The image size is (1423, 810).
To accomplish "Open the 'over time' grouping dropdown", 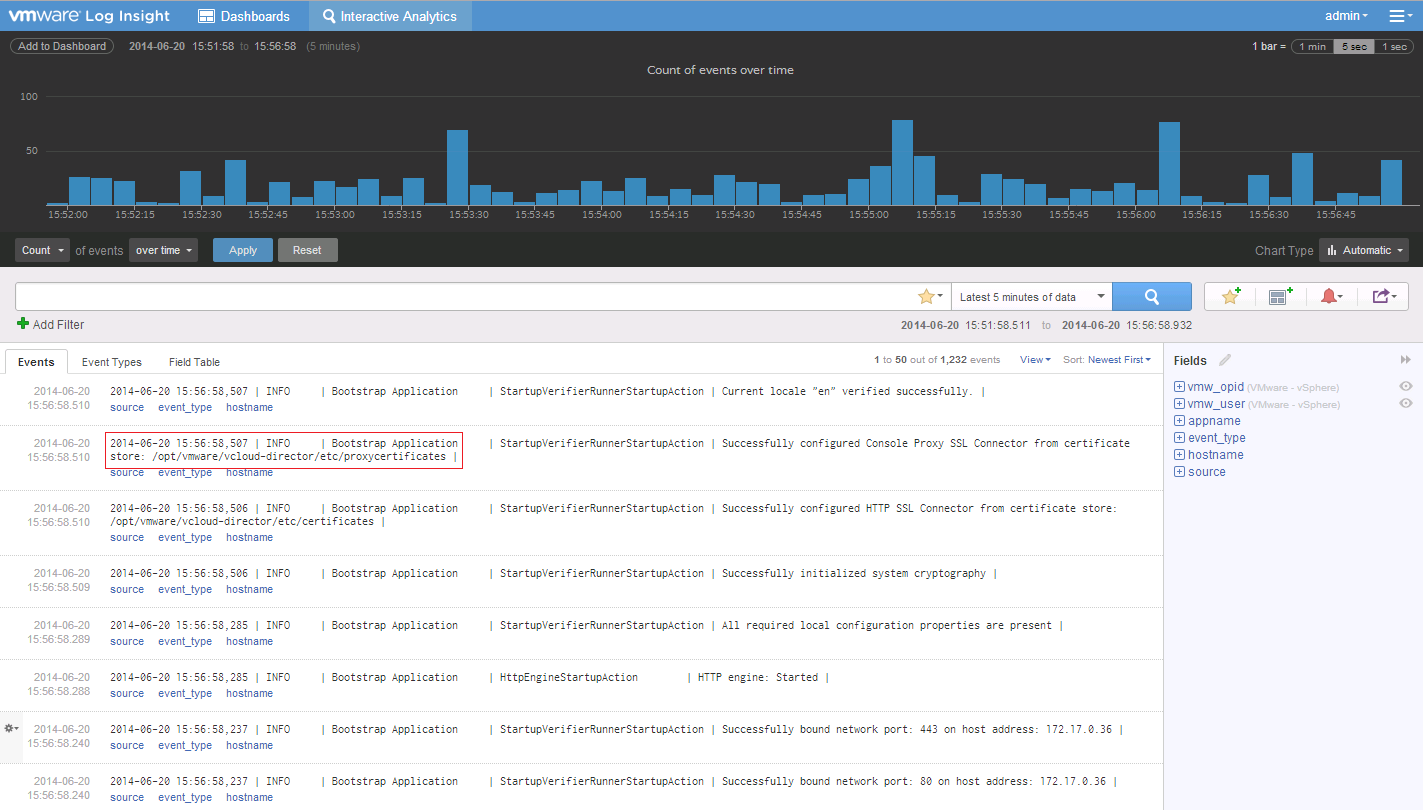I will click(163, 250).
